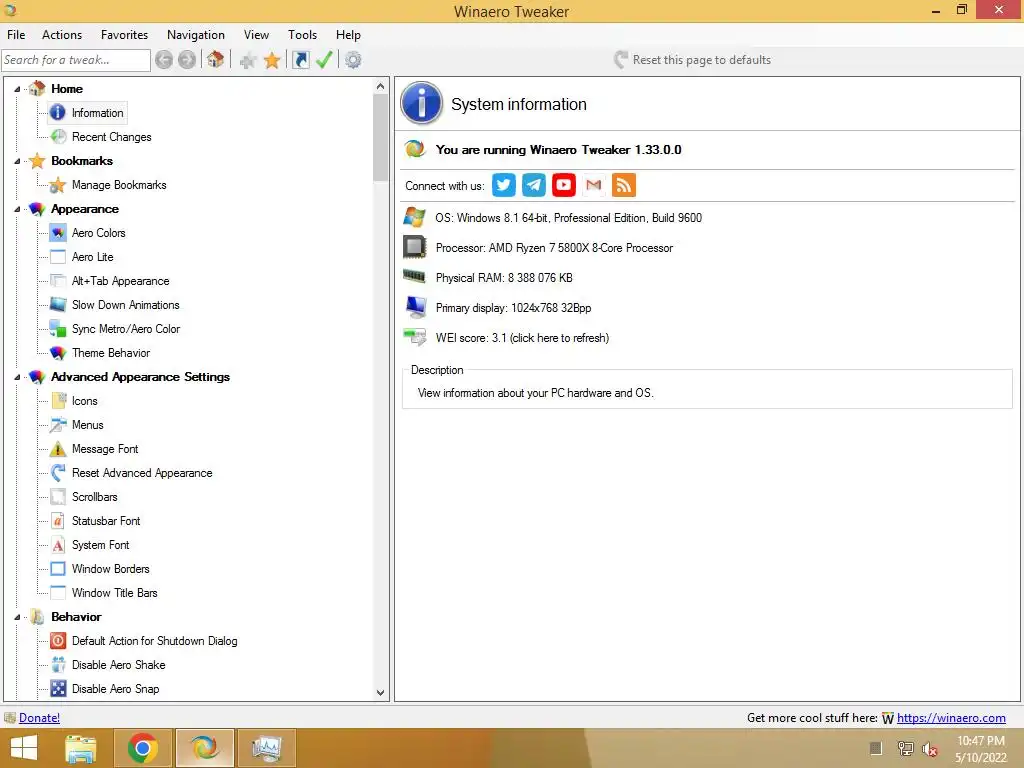Click the Donate! link
The image size is (1024, 768).
coord(39,718)
